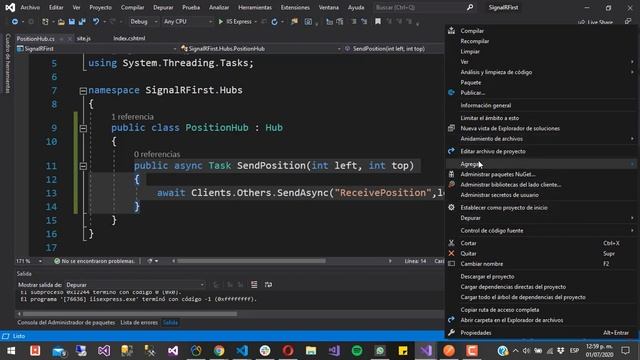Open the Mostrar salida de Depurar dropdown

click(x=135, y=284)
